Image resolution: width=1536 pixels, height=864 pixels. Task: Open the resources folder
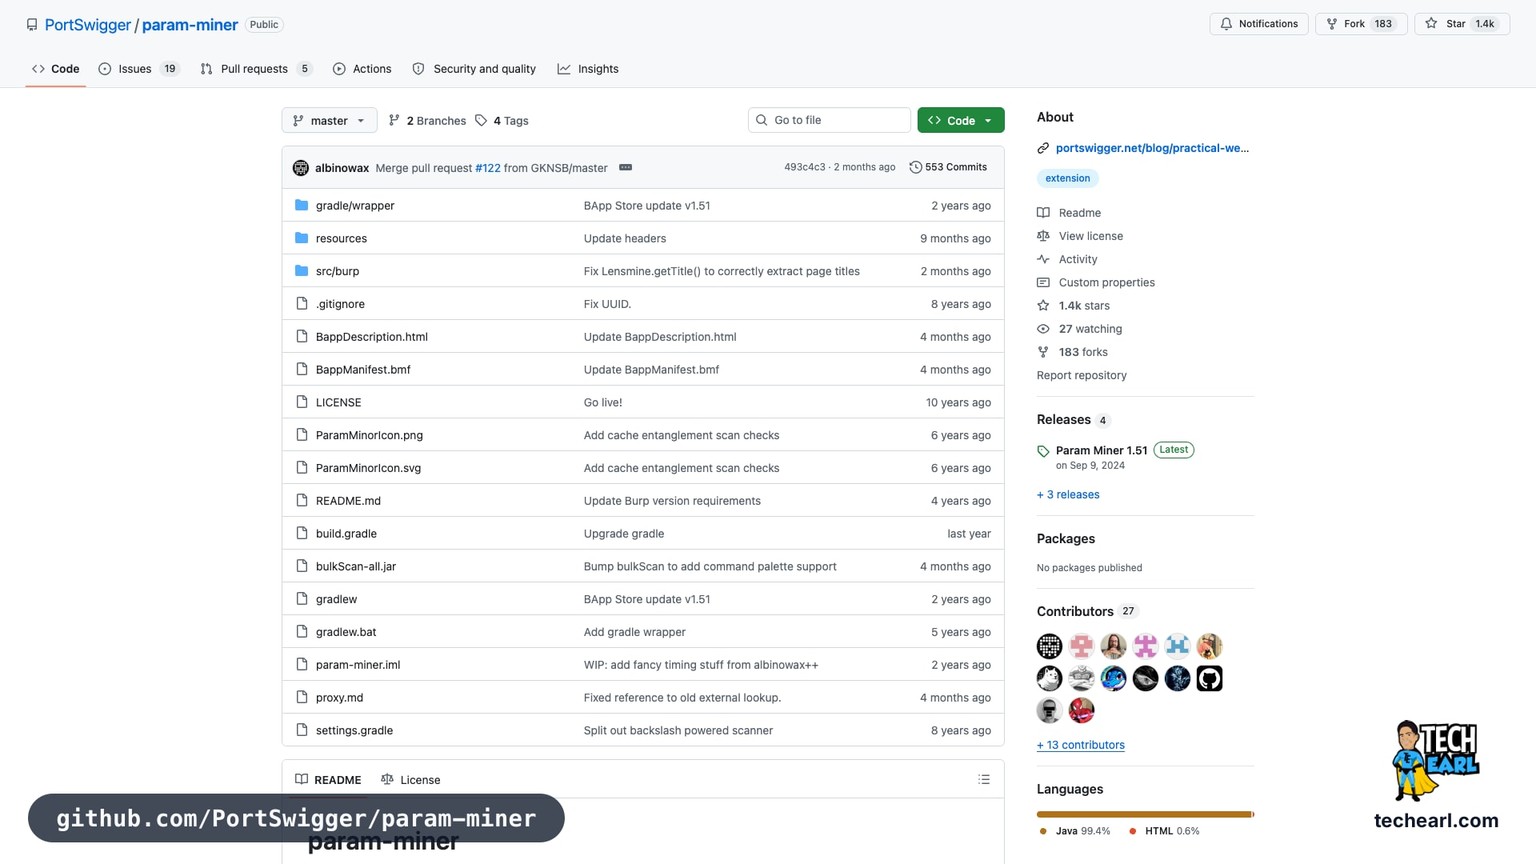341,239
